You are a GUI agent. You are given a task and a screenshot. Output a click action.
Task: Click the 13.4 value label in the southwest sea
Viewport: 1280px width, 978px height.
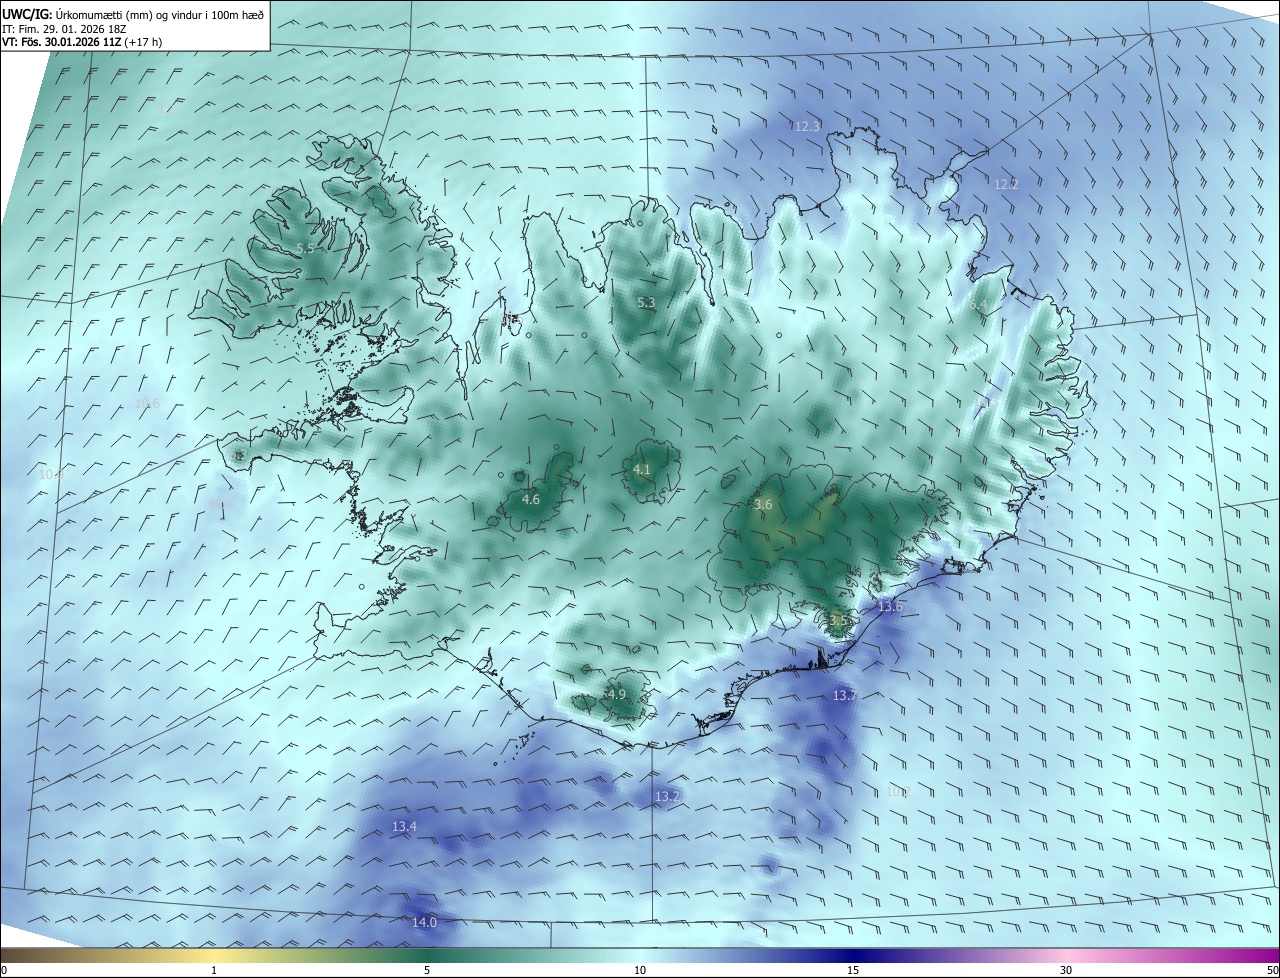pyautogui.click(x=404, y=827)
